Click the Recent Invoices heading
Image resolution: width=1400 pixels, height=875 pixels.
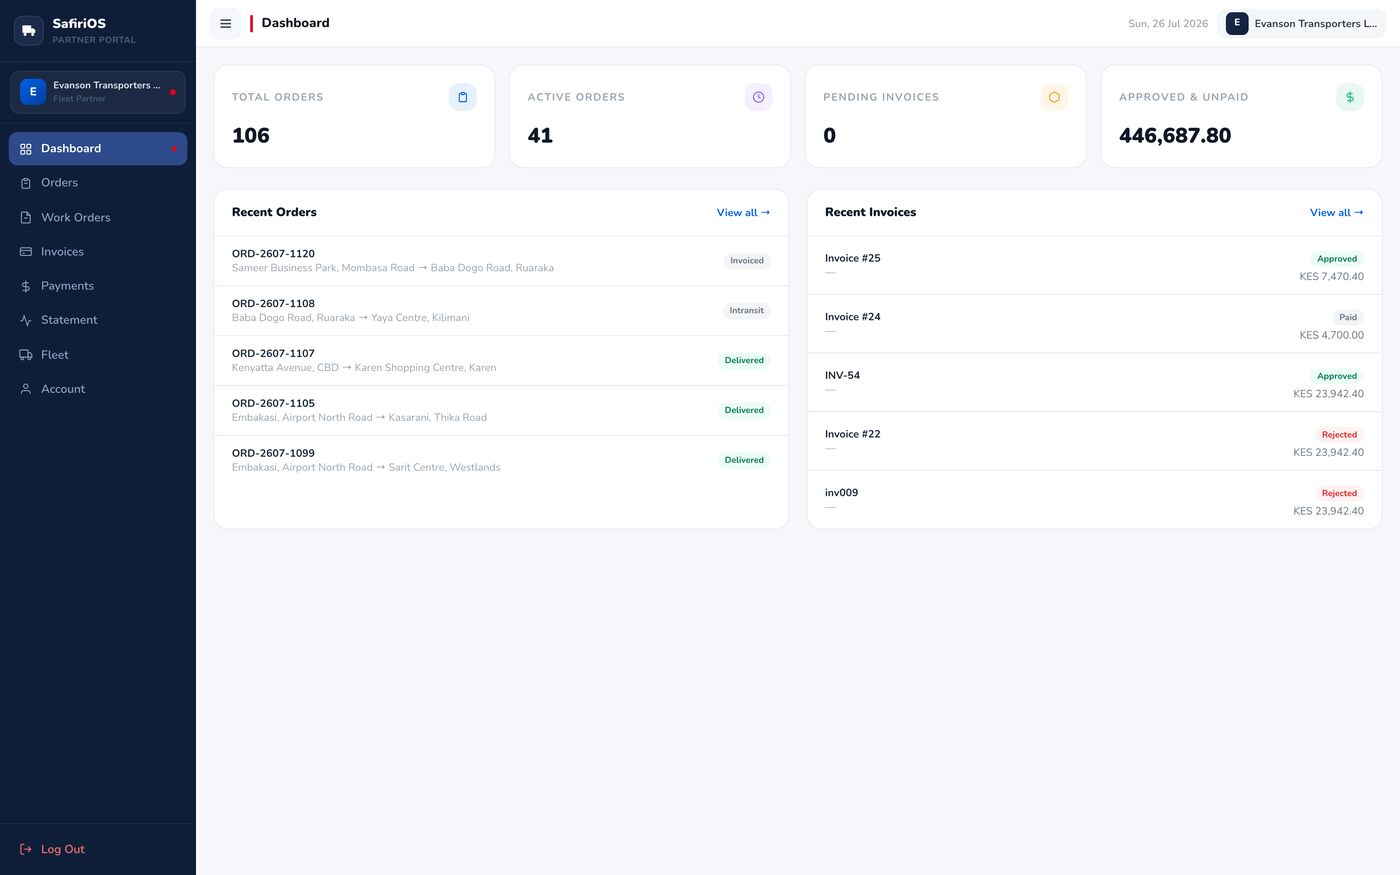click(x=870, y=212)
